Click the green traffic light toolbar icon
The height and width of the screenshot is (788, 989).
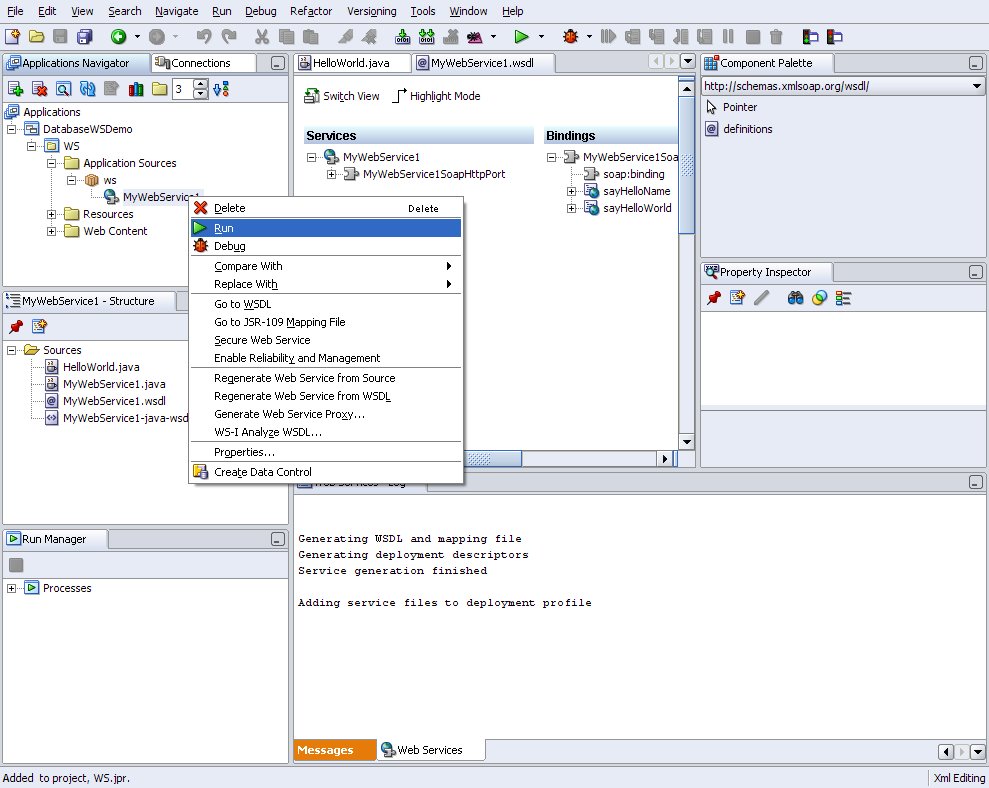(x=810, y=37)
